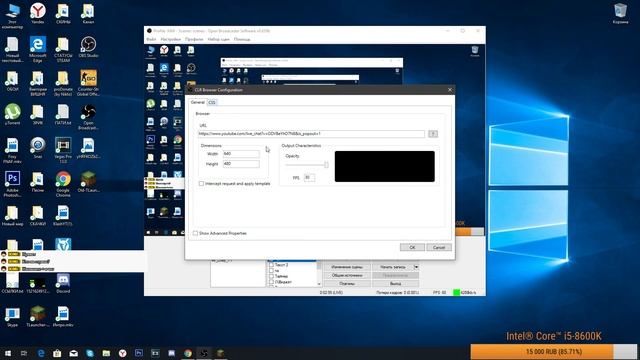
Task: Open the Yandex browser taskbar icon
Action: point(122,353)
